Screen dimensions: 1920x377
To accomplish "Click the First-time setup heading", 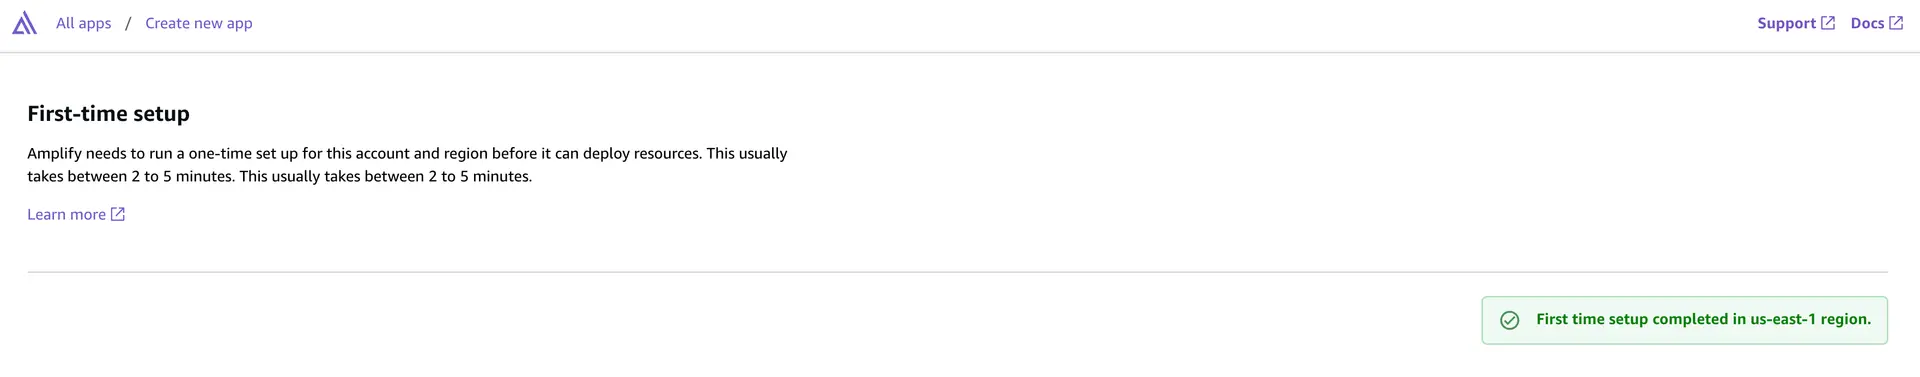I will tap(108, 114).
